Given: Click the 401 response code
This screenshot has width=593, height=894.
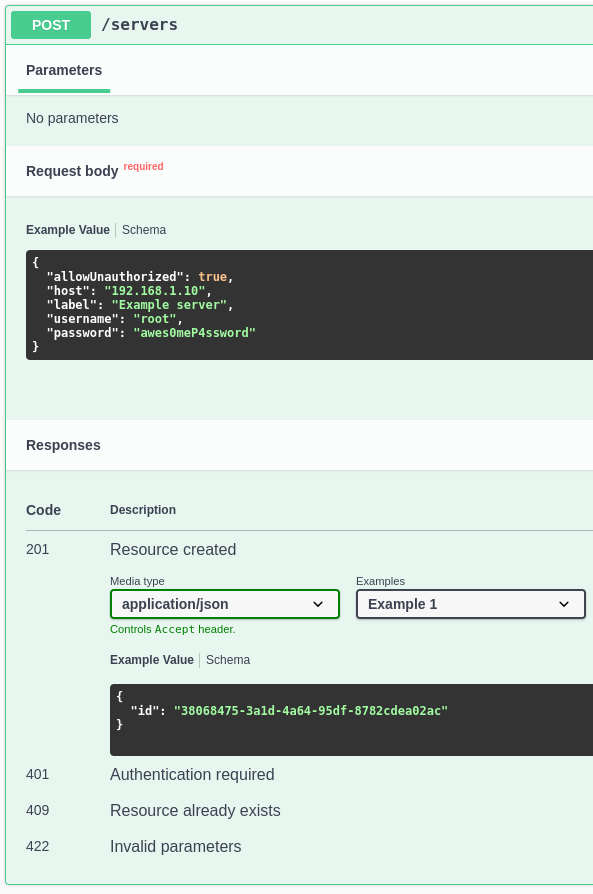Looking at the screenshot, I should [x=38, y=774].
